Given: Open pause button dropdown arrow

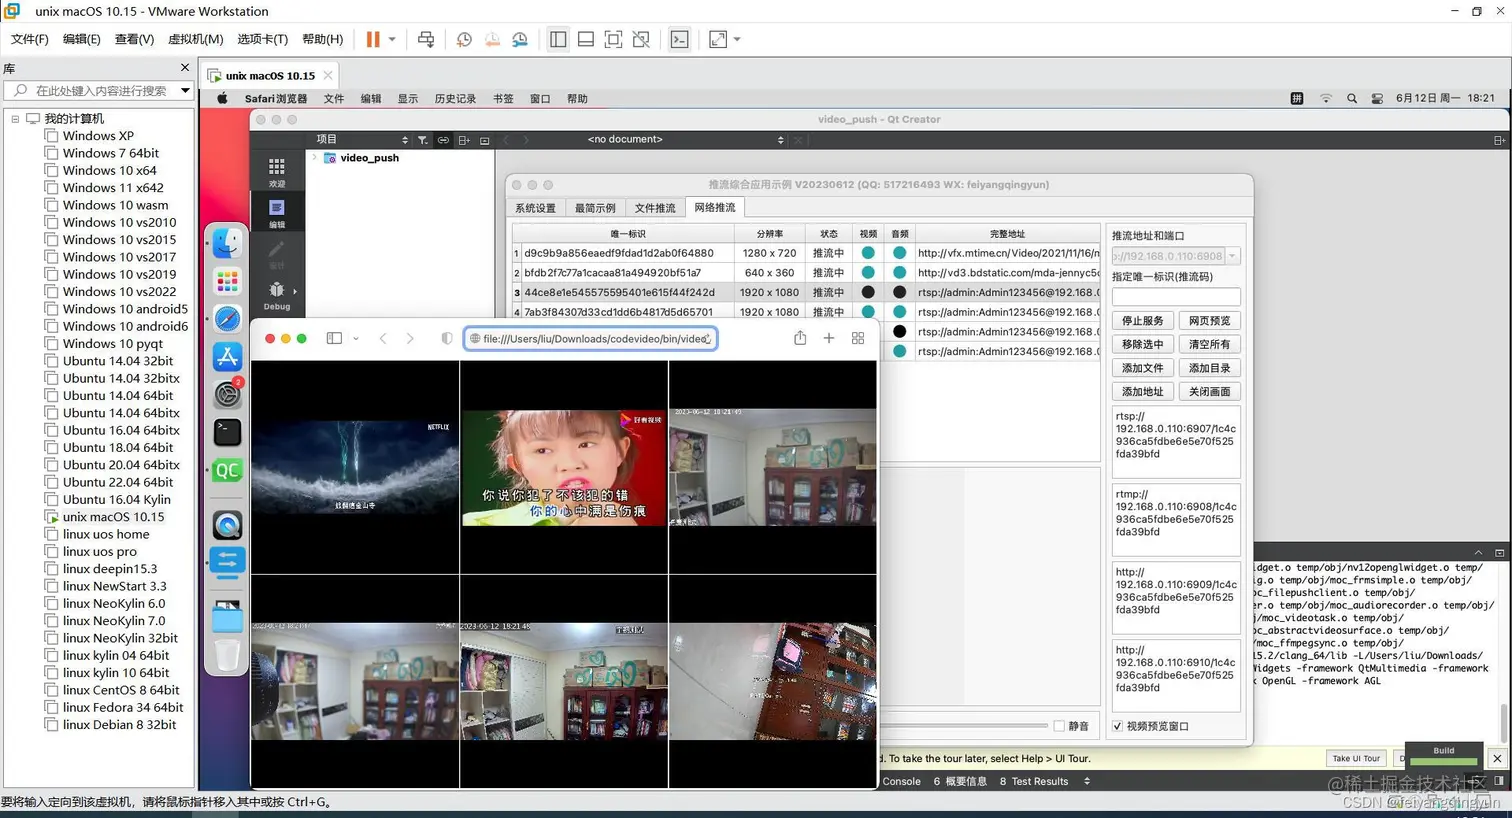Looking at the screenshot, I should click(x=392, y=39).
